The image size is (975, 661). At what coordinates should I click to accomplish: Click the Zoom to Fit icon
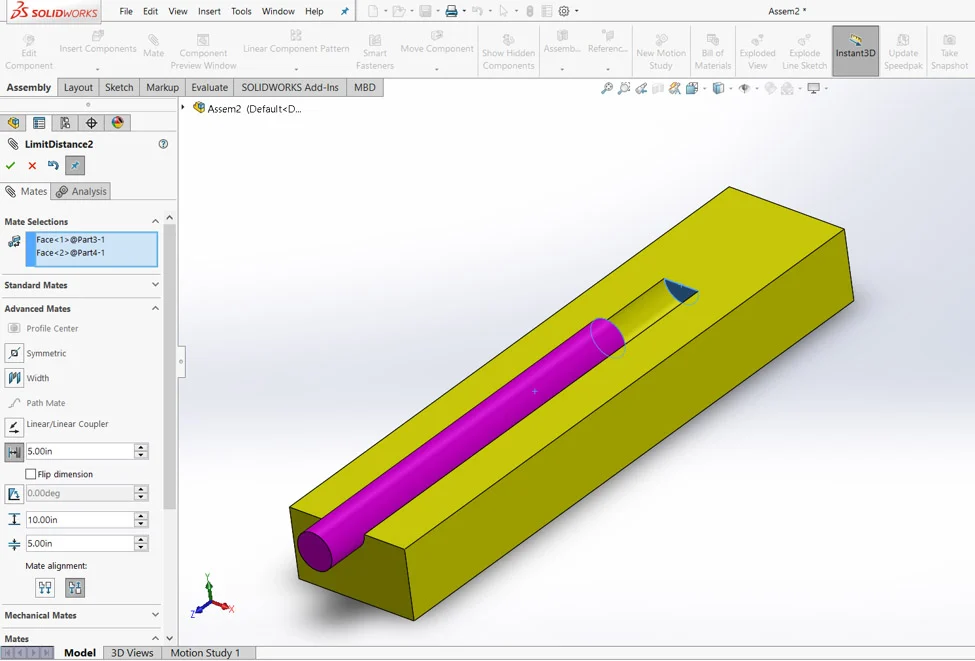tap(607, 88)
